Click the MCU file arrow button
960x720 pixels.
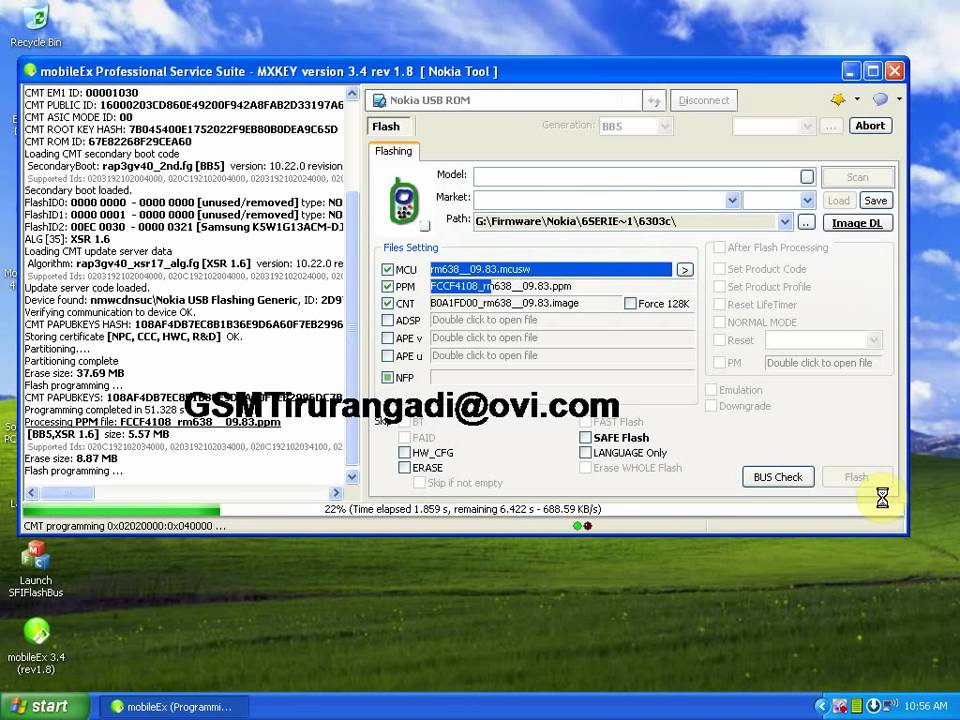(685, 269)
